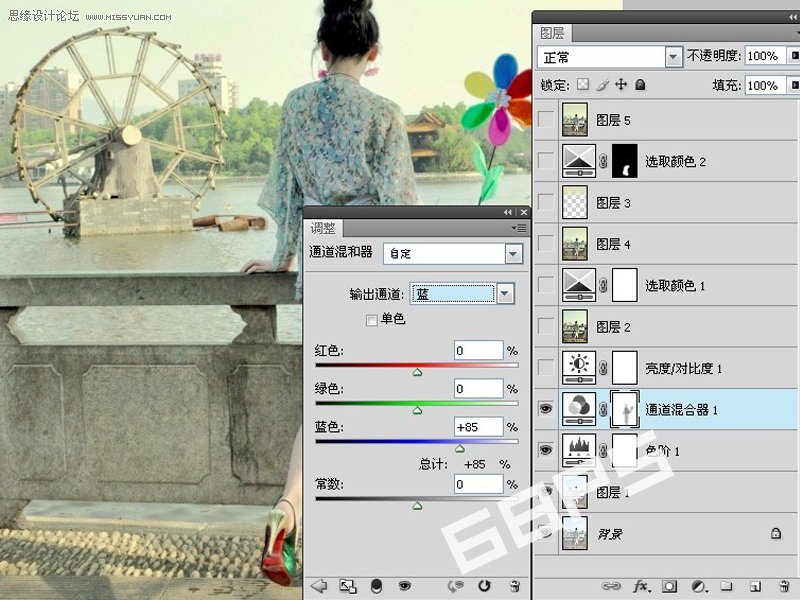Select the 通道混合器 1 layer mask thumbnail

coord(624,409)
